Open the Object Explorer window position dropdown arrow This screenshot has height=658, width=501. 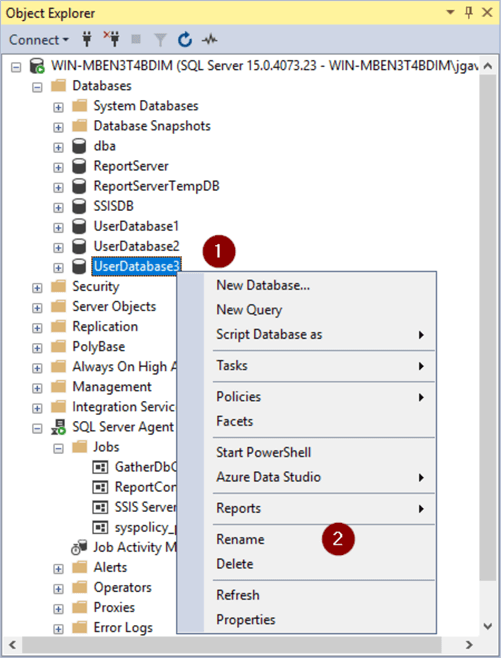(450, 12)
